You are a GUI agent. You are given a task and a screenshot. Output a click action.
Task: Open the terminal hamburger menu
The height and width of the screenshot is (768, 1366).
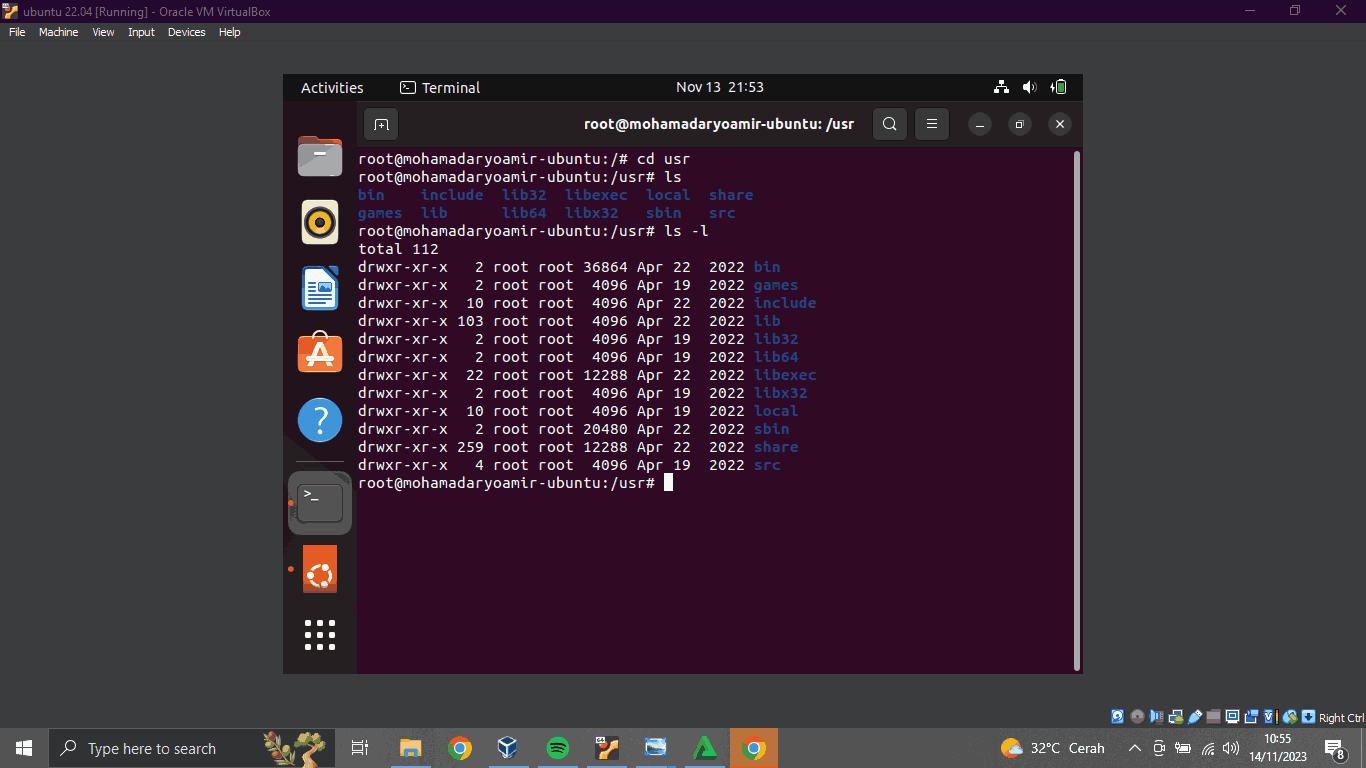[931, 124]
